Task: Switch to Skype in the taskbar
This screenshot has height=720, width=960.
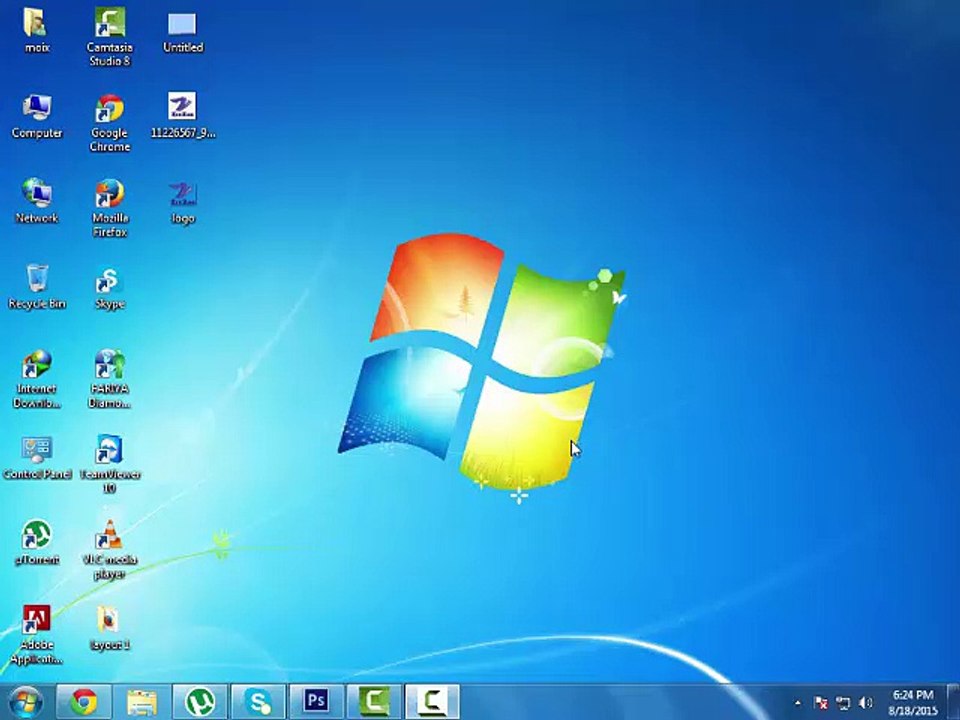Action: coord(258,702)
